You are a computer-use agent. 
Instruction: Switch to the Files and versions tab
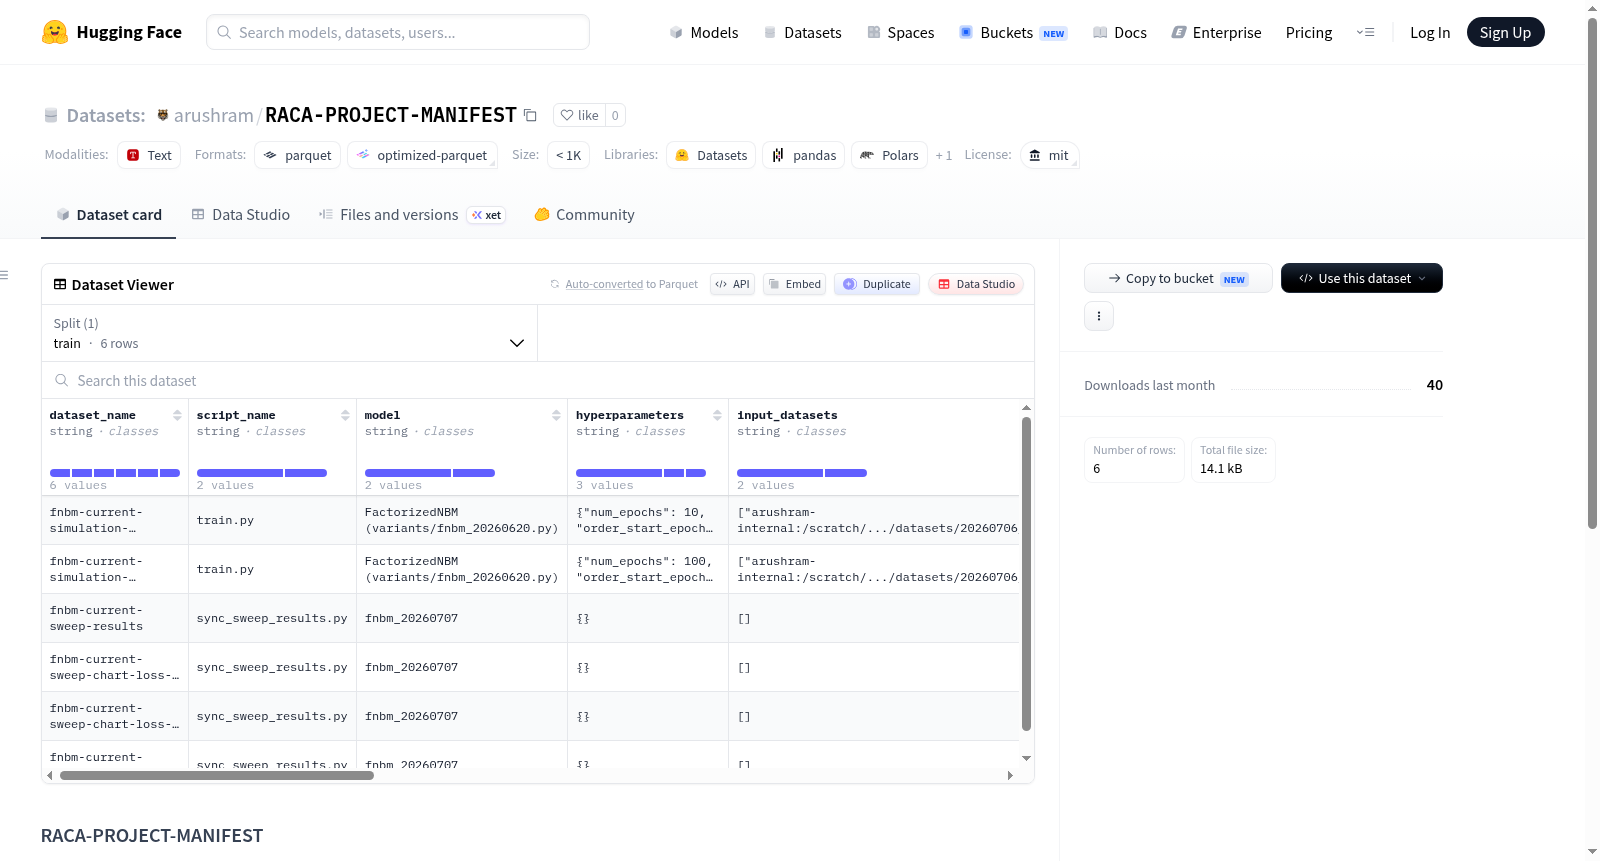[412, 214]
